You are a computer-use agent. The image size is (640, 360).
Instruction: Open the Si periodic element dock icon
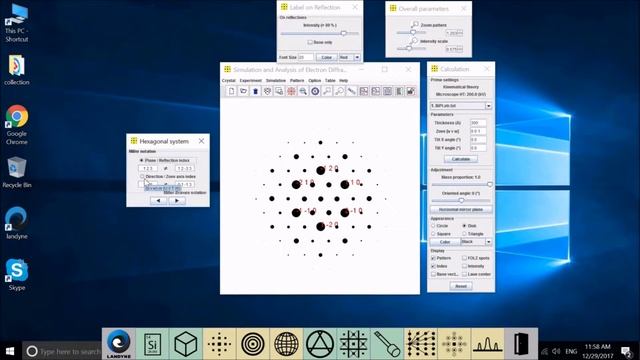152,344
